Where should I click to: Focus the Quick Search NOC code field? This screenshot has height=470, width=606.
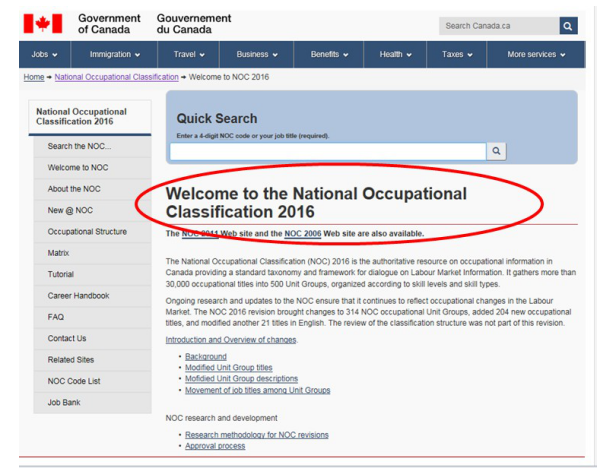tap(328, 151)
